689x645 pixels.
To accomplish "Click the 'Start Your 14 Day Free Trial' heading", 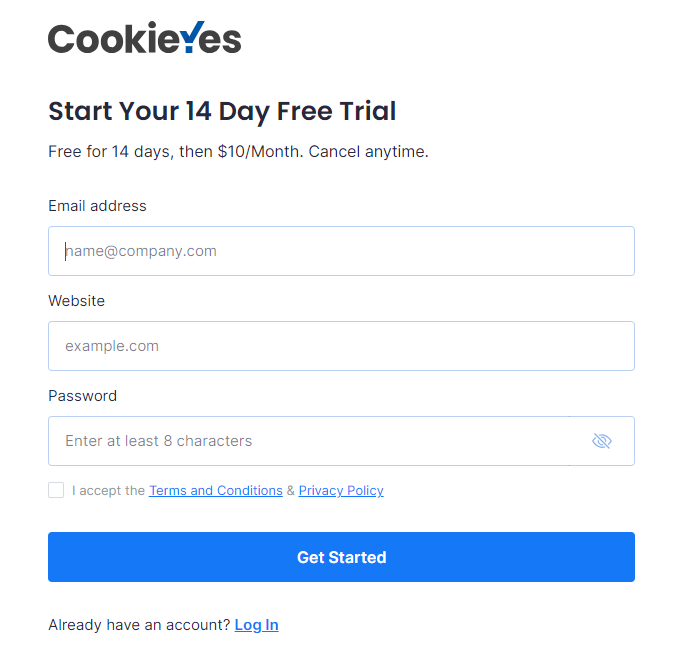I will [x=222, y=111].
